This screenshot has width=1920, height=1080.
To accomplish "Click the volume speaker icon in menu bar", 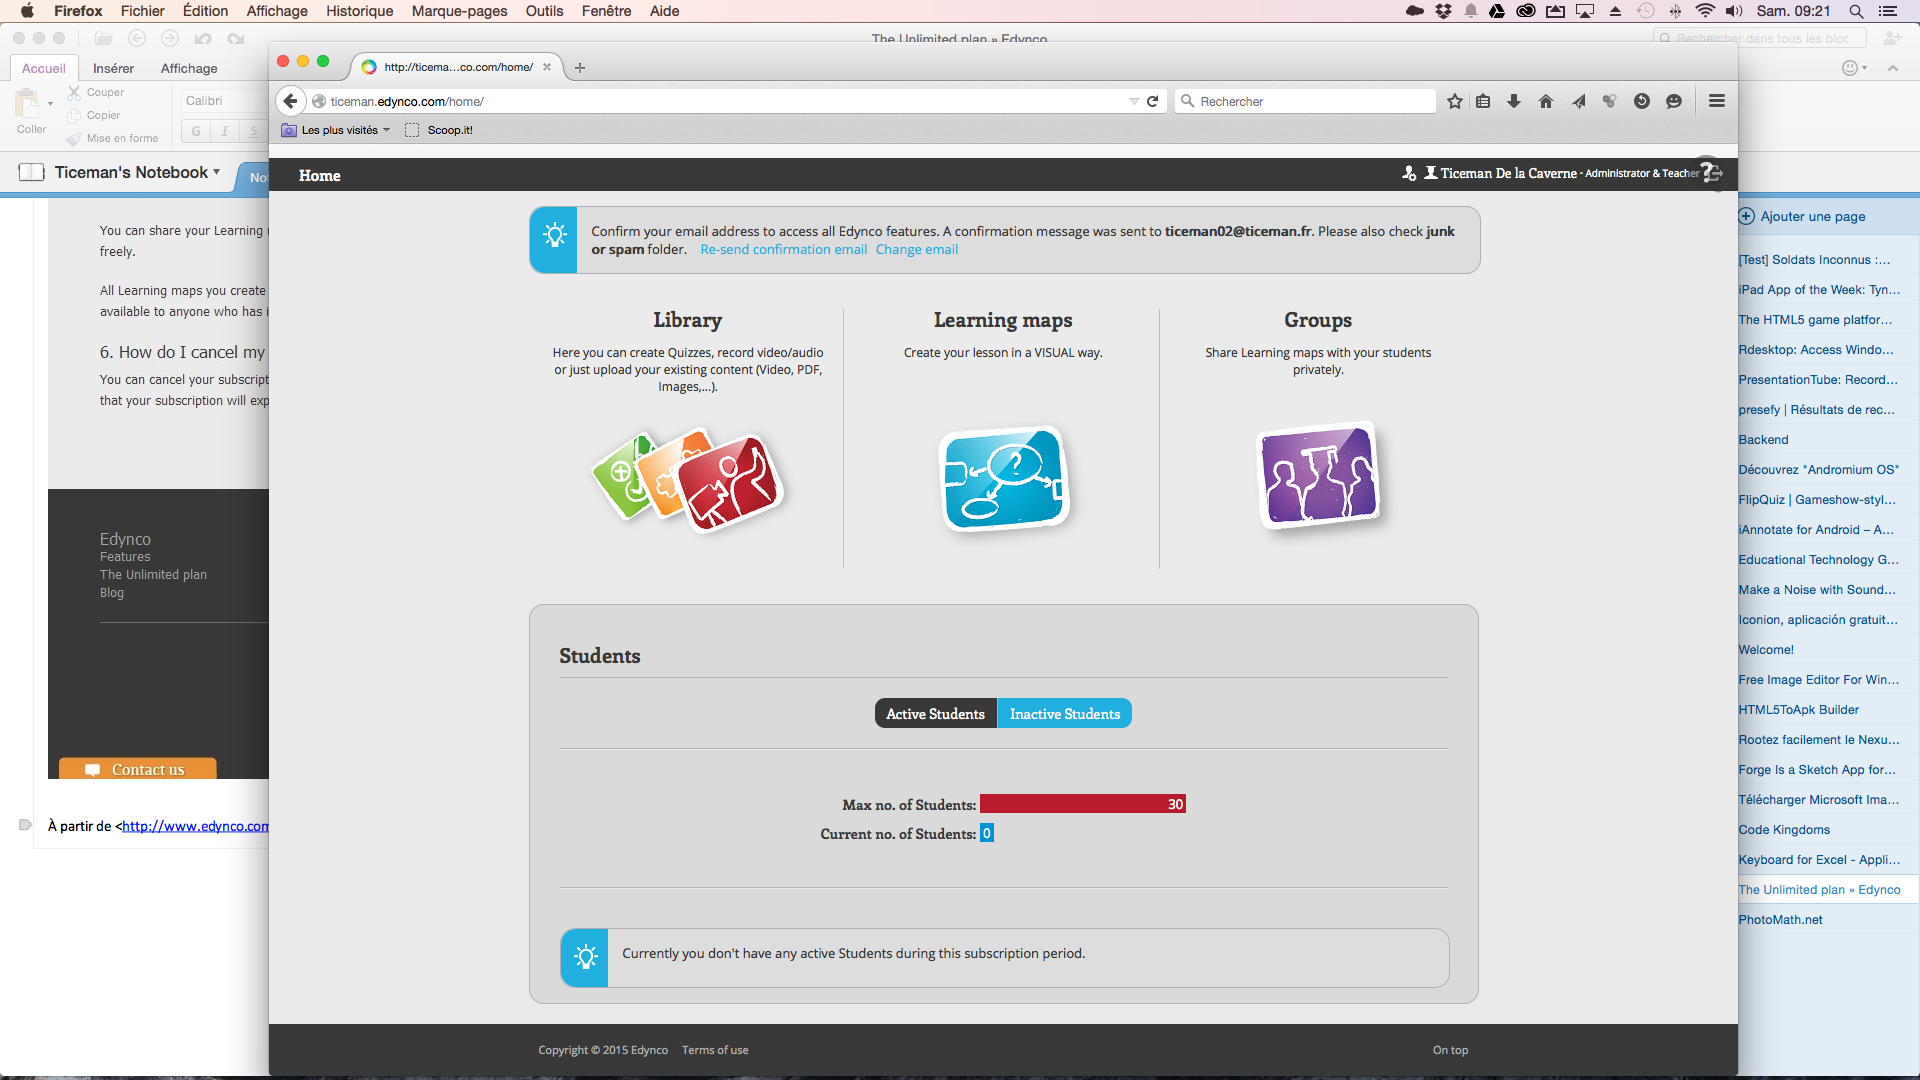I will 1734,11.
